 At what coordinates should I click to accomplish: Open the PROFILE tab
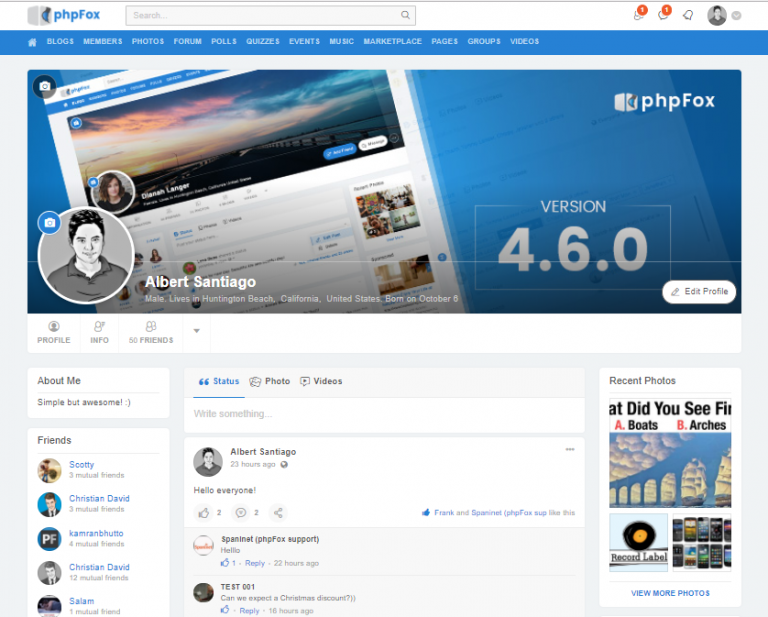[54, 333]
